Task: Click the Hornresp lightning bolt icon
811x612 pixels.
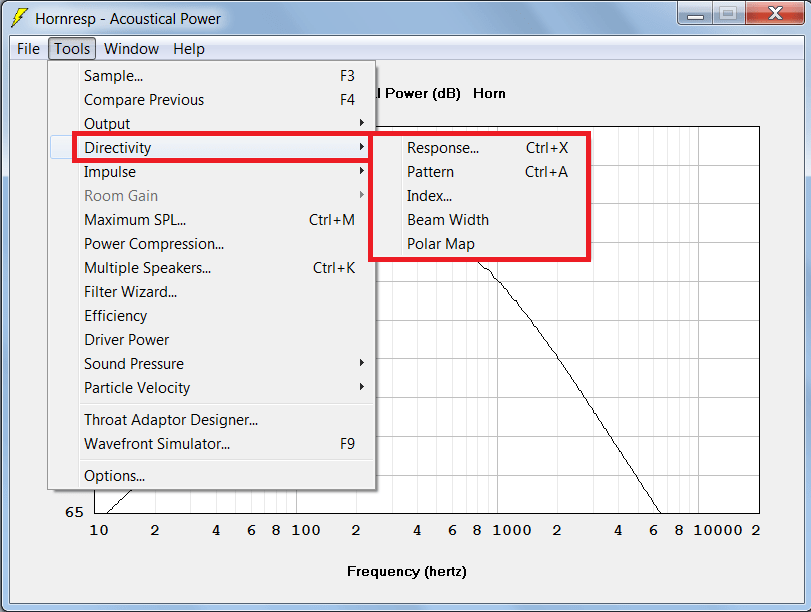Action: pyautogui.click(x=19, y=18)
